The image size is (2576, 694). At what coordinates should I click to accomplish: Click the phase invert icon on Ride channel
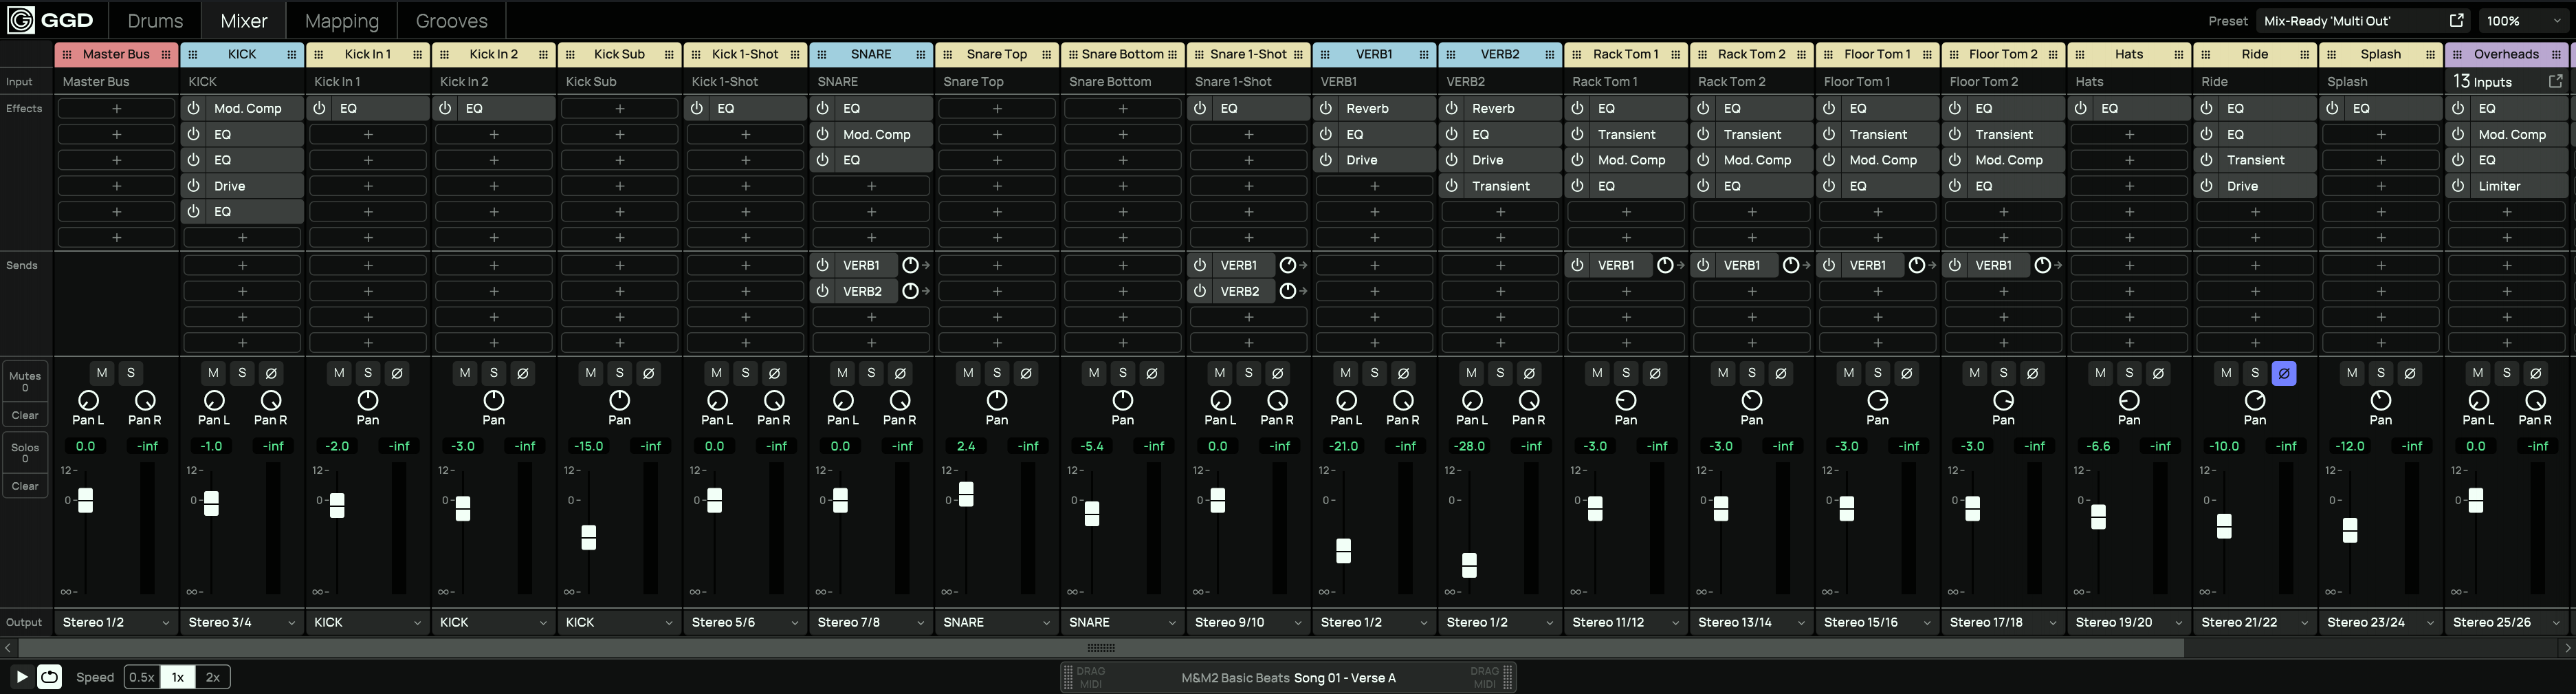click(2283, 373)
